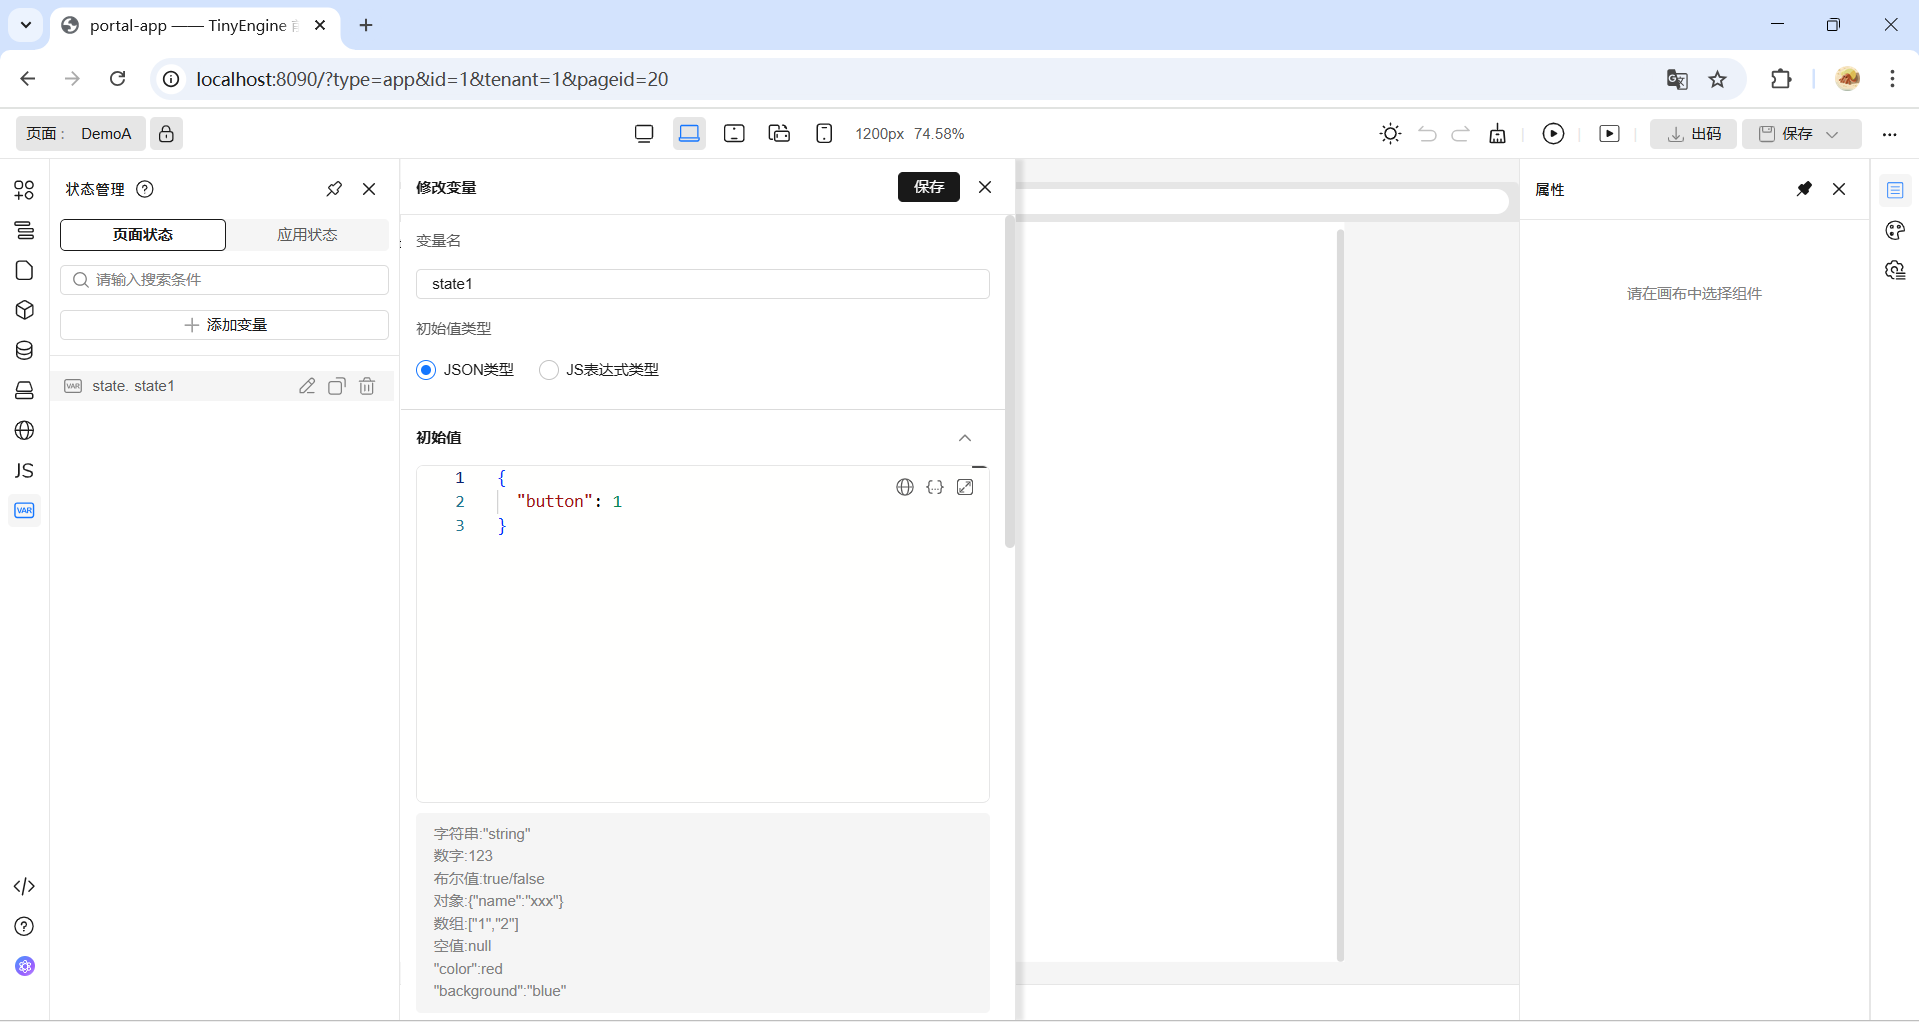Viewport: 1919px width, 1022px height.
Task: Close the 属性 panel
Action: 1839,189
